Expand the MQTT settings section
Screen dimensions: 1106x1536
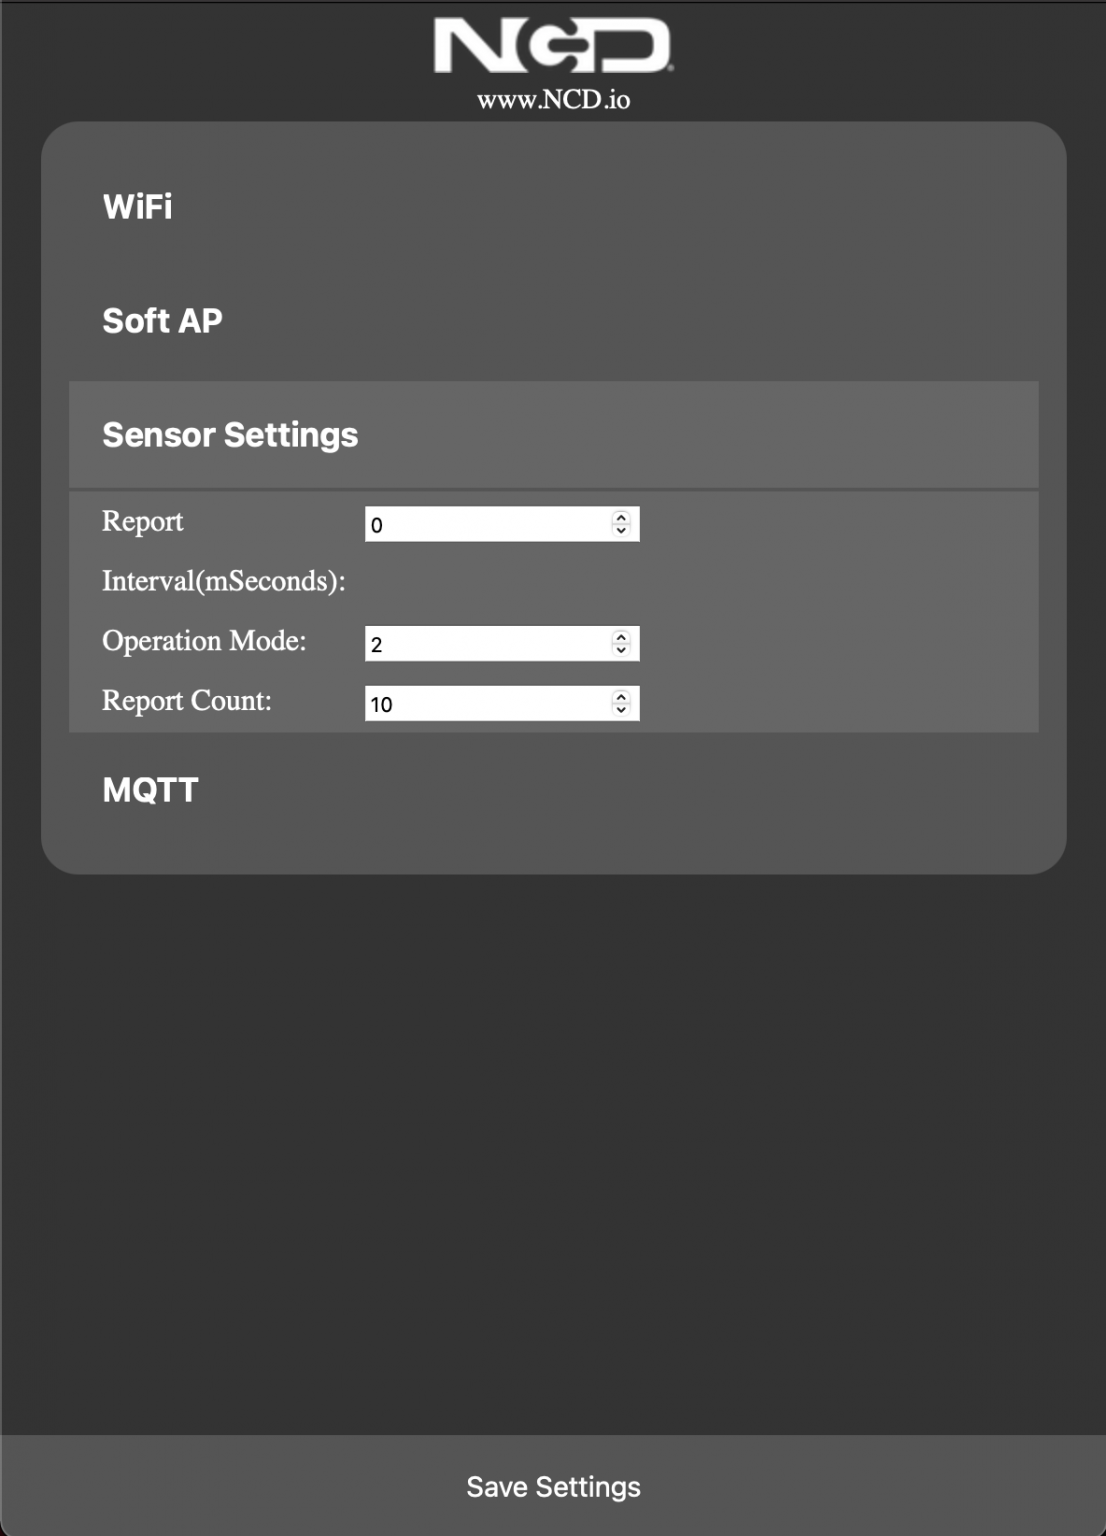click(150, 790)
